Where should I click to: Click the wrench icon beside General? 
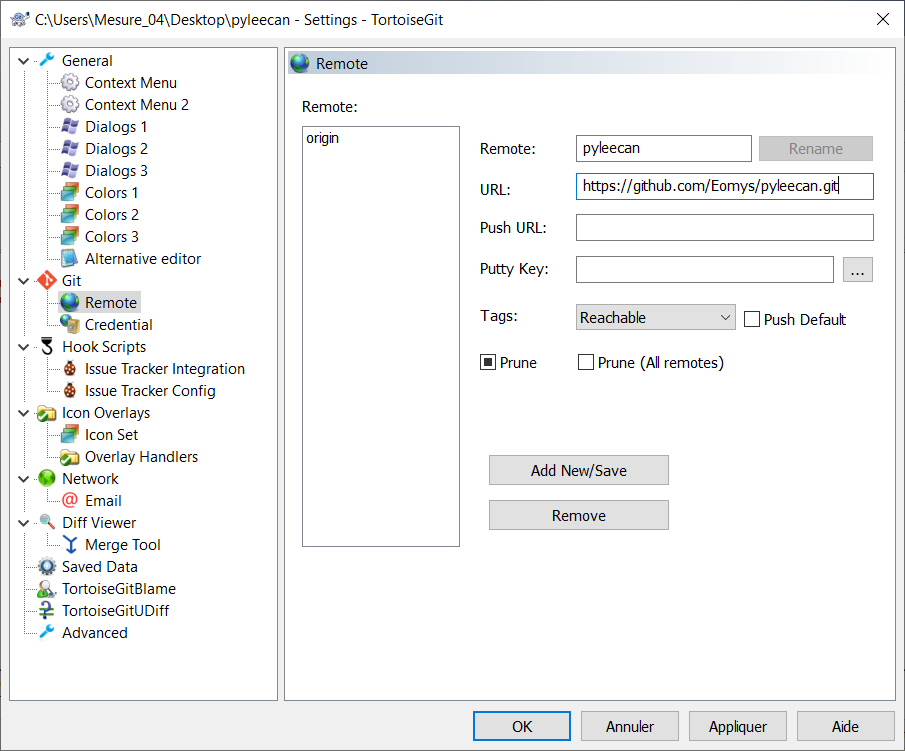[x=47, y=60]
